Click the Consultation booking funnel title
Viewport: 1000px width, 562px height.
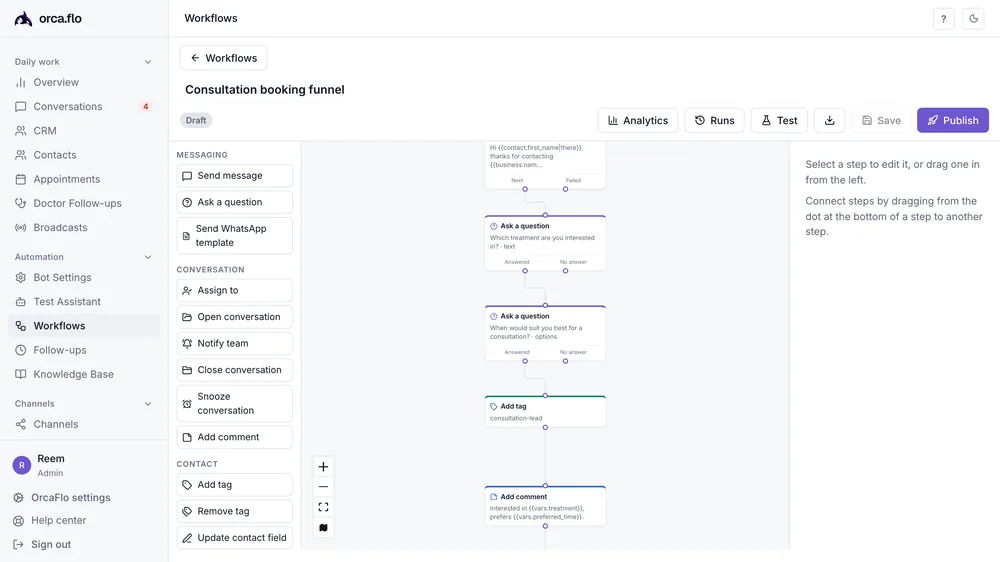click(265, 90)
